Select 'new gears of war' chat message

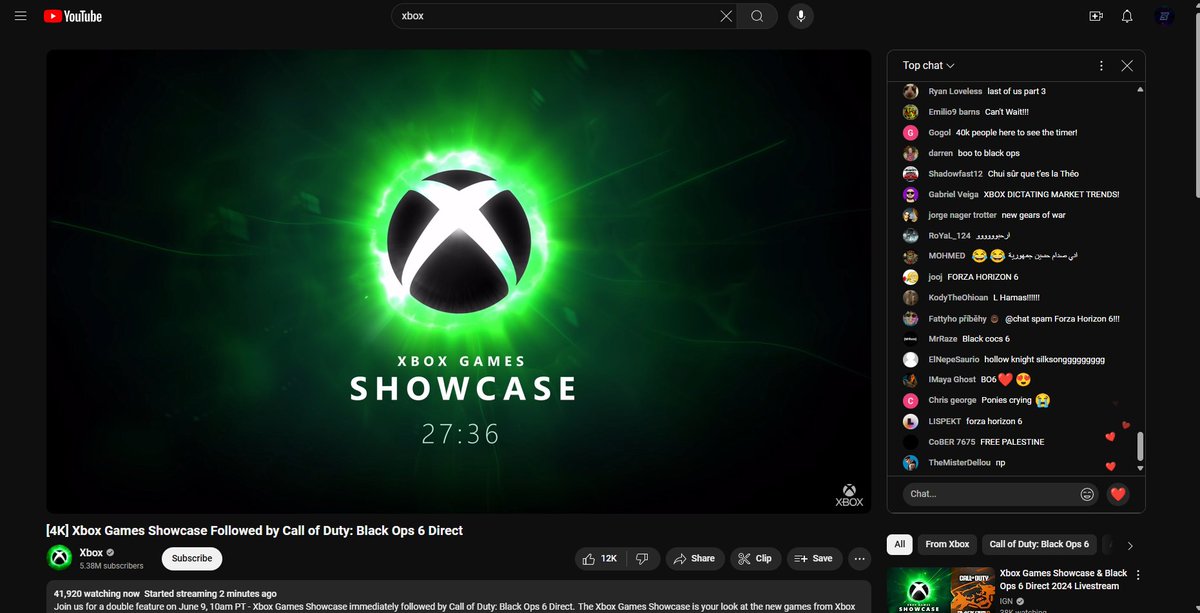(x=1033, y=215)
